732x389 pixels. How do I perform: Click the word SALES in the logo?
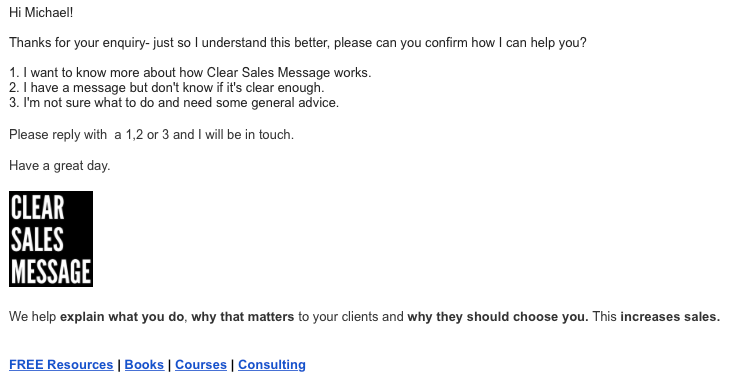tap(37, 240)
